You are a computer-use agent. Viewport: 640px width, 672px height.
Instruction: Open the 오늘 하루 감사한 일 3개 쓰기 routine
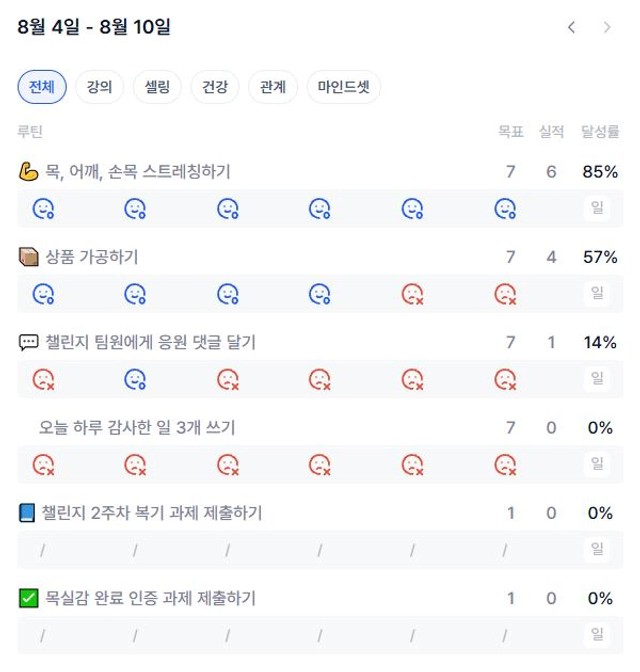[137, 428]
